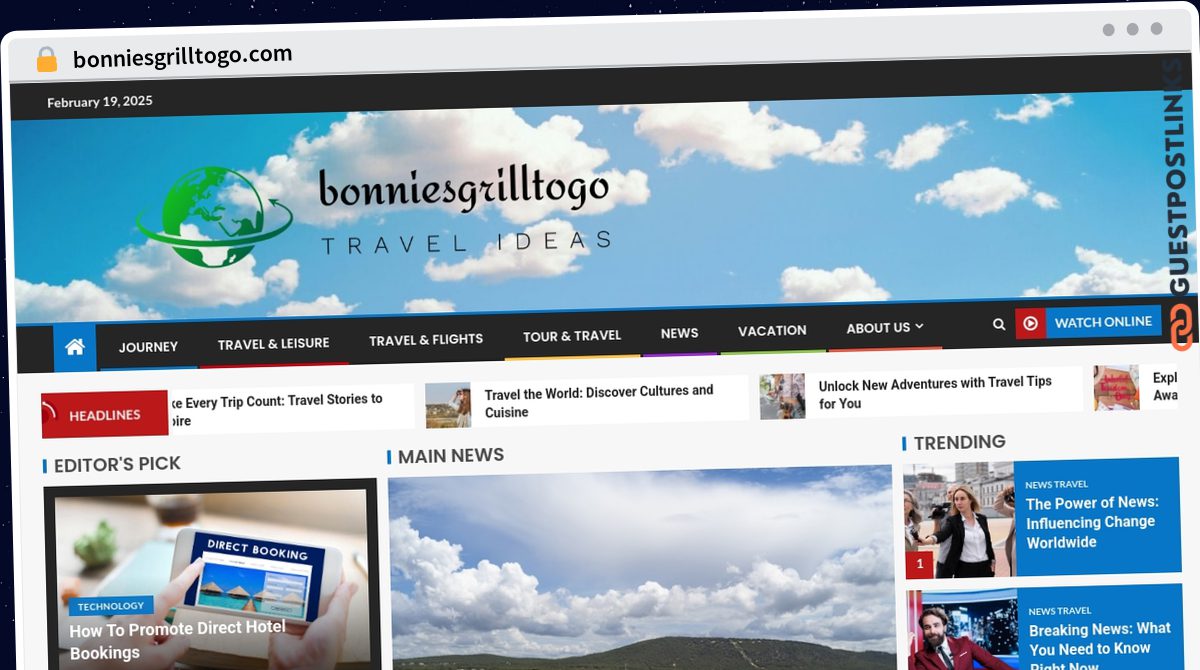1200x670 pixels.
Task: Open the search magnifier icon
Action: [998, 324]
